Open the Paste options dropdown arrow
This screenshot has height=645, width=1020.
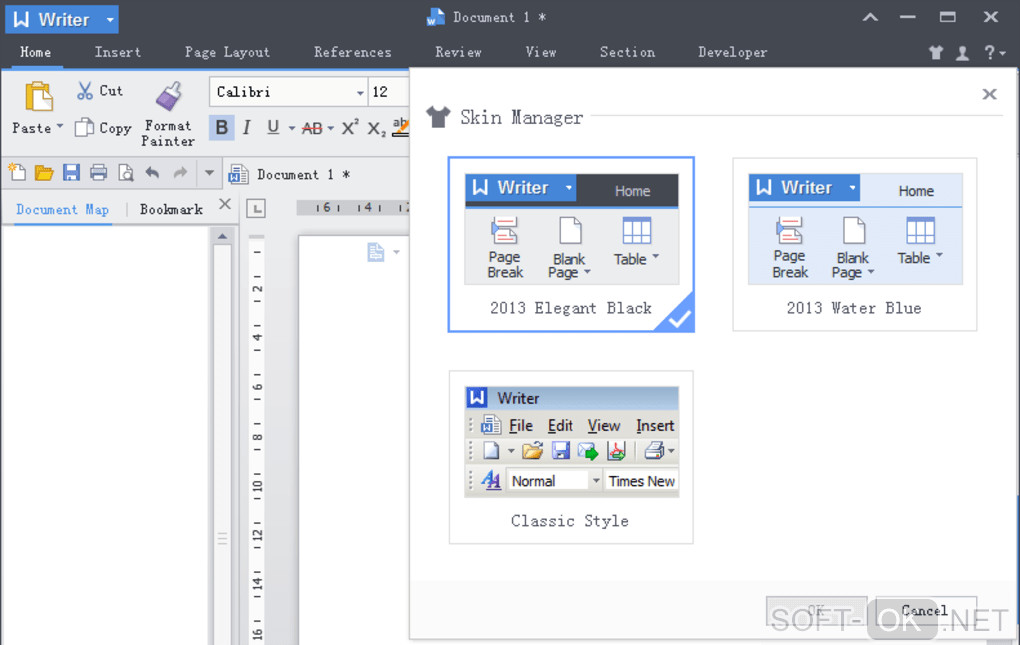[x=60, y=126]
